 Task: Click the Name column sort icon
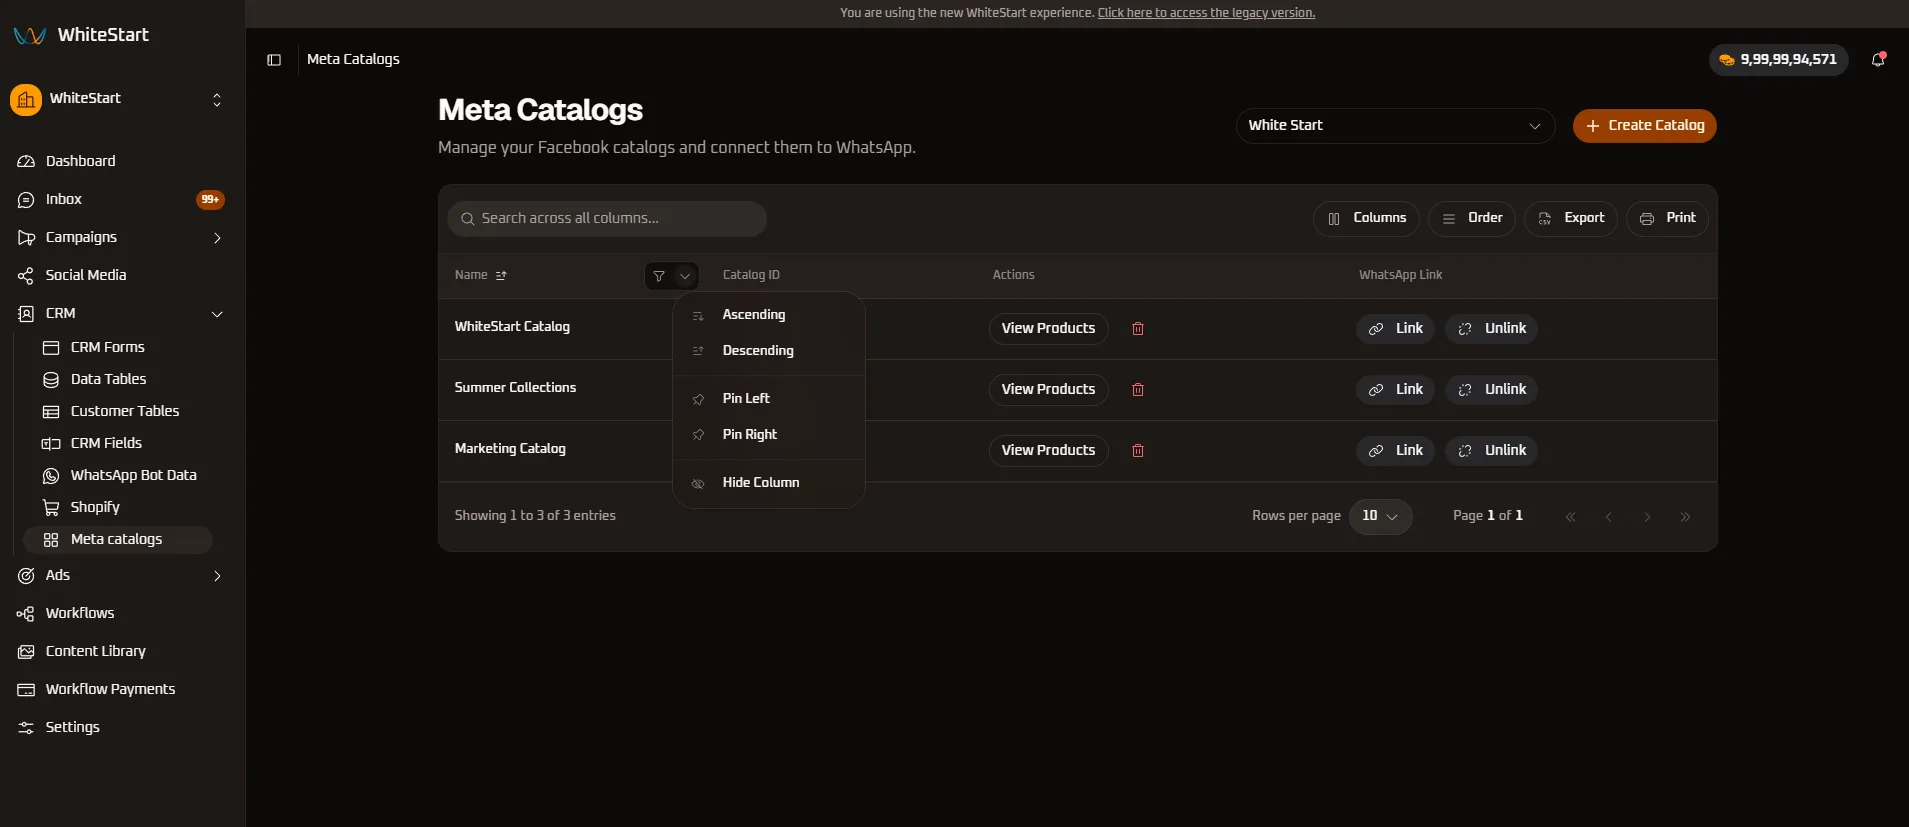pos(501,275)
